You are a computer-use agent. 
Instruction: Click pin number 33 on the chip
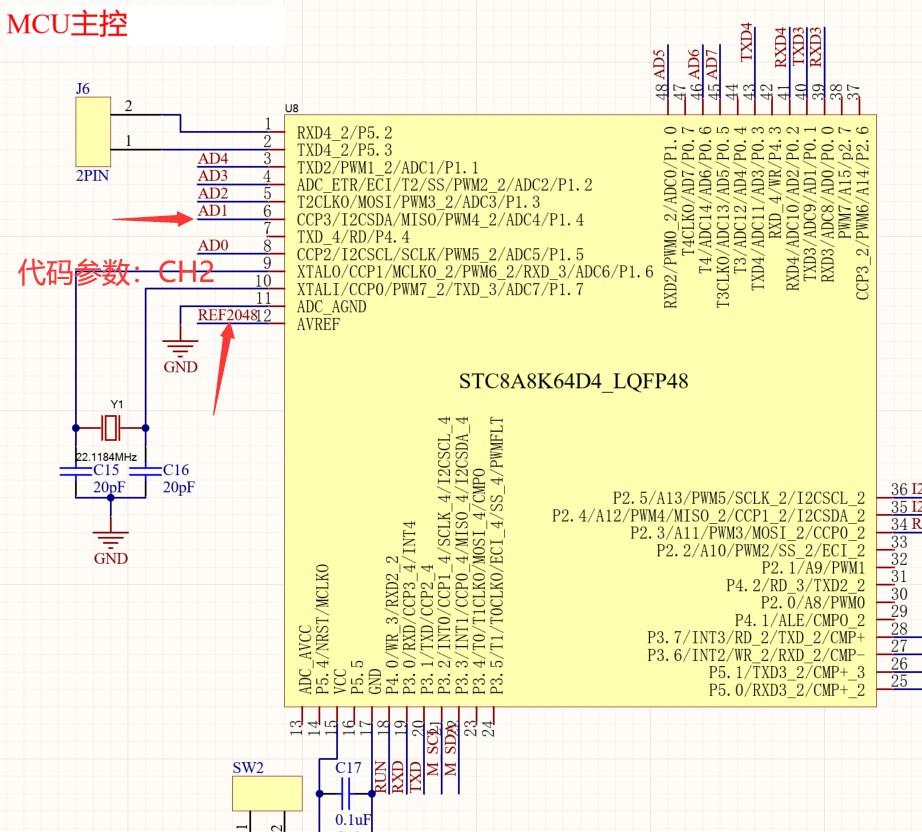900,542
